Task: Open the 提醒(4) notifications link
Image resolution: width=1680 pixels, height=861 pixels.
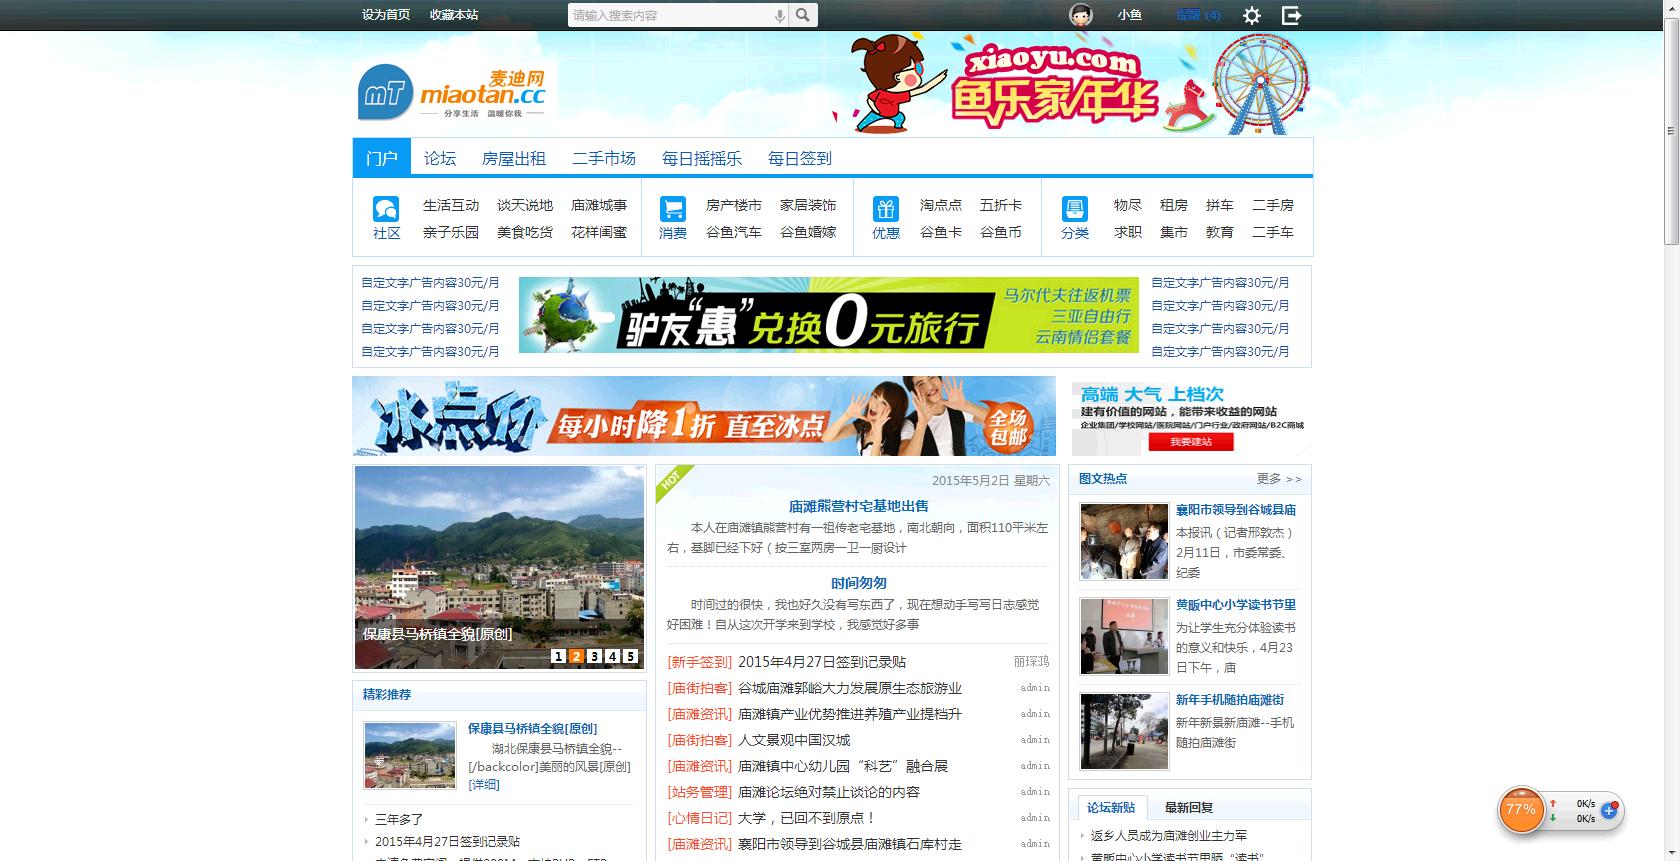Action: [x=1198, y=15]
